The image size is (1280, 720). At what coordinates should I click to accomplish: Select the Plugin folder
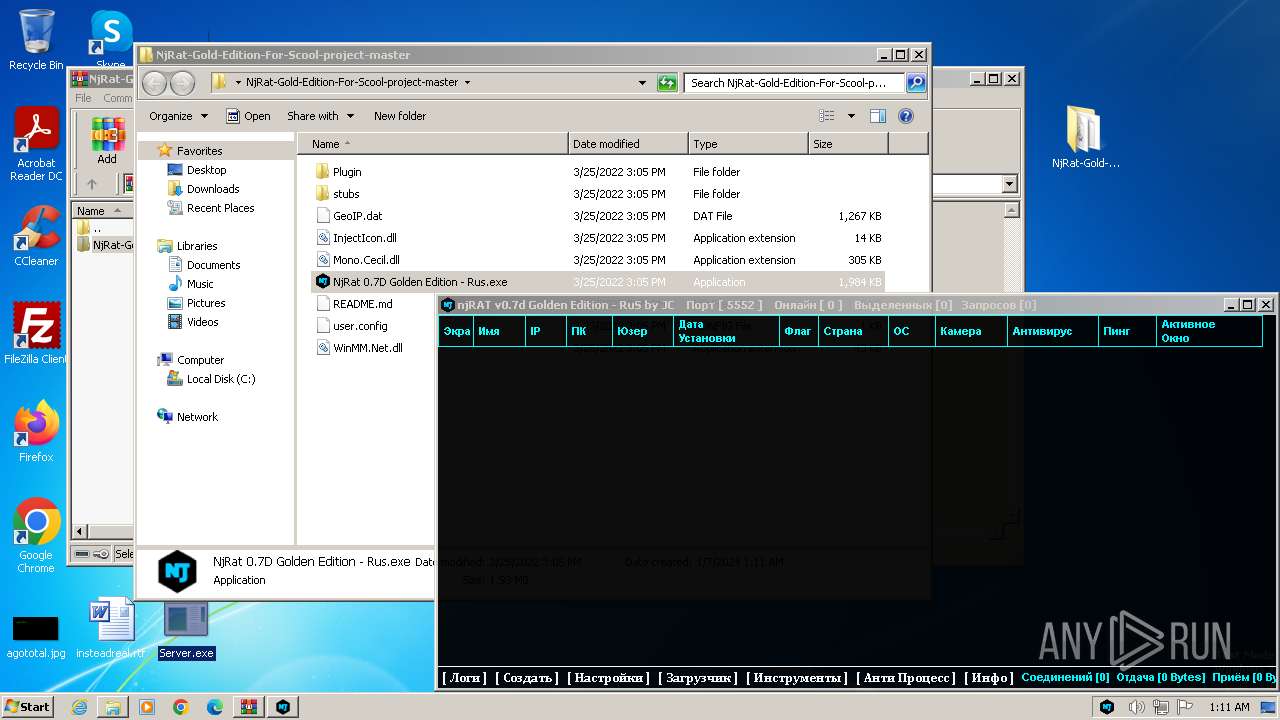[x=348, y=172]
